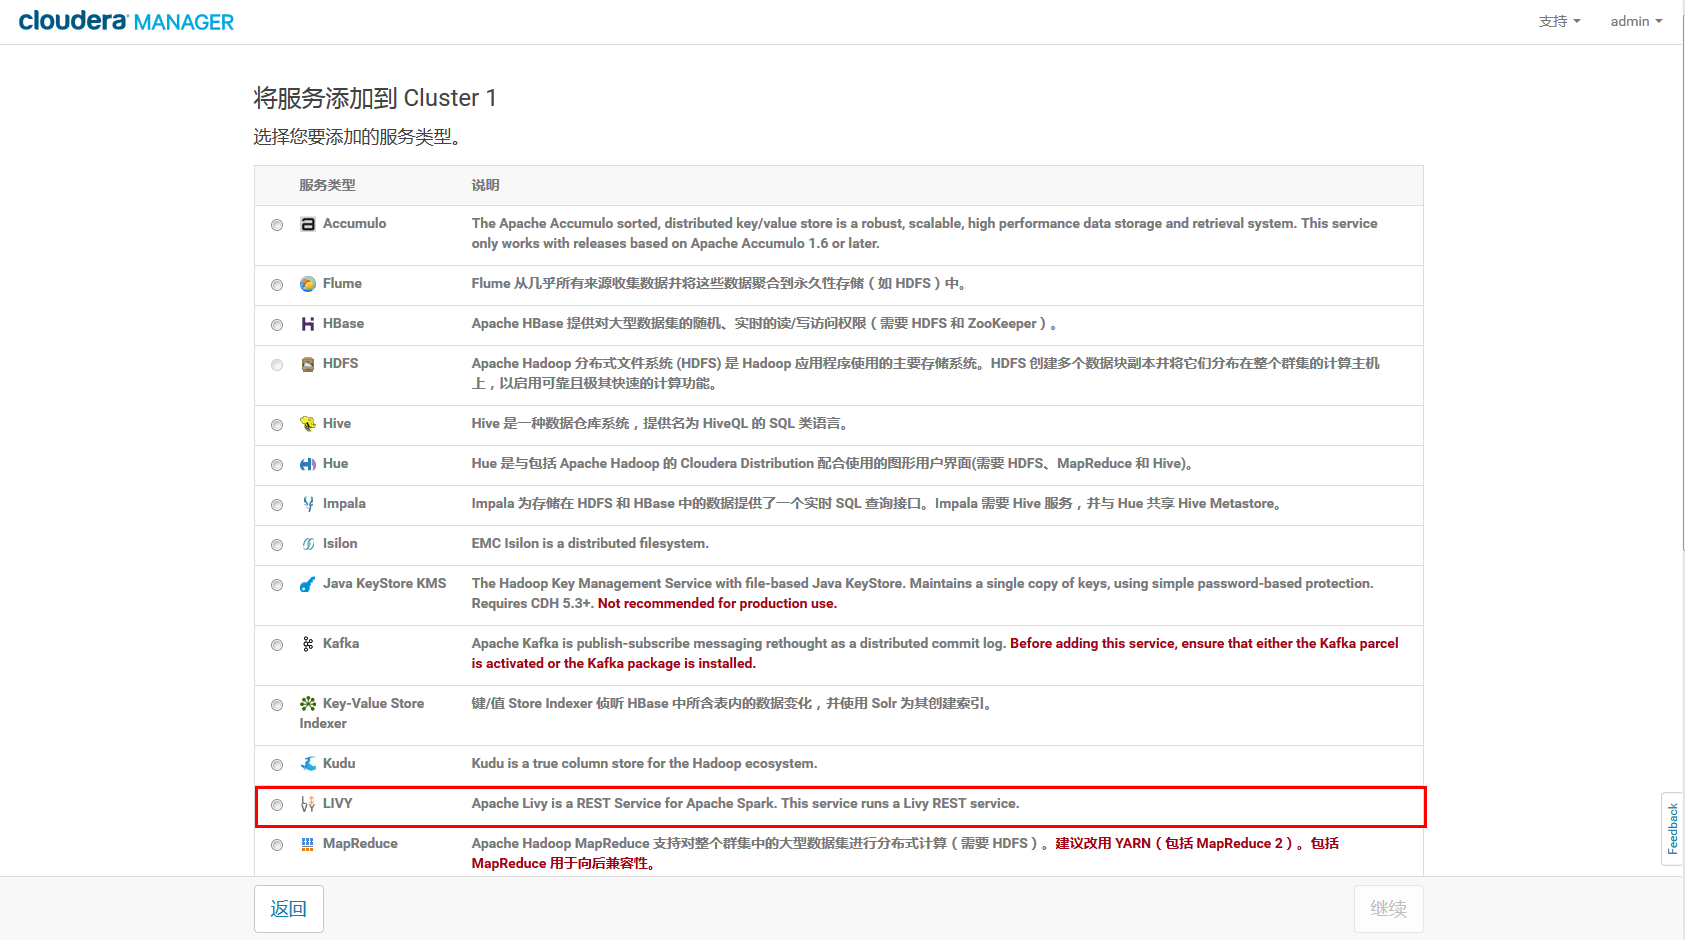
Task: Click the Hive service name
Action: 336,424
